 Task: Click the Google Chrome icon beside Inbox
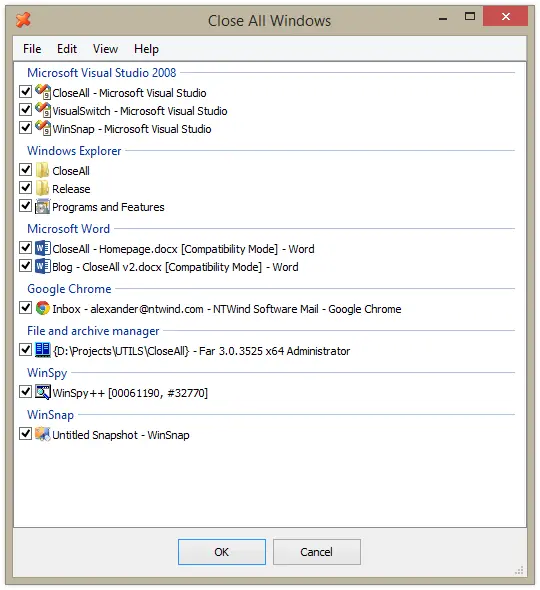click(43, 308)
